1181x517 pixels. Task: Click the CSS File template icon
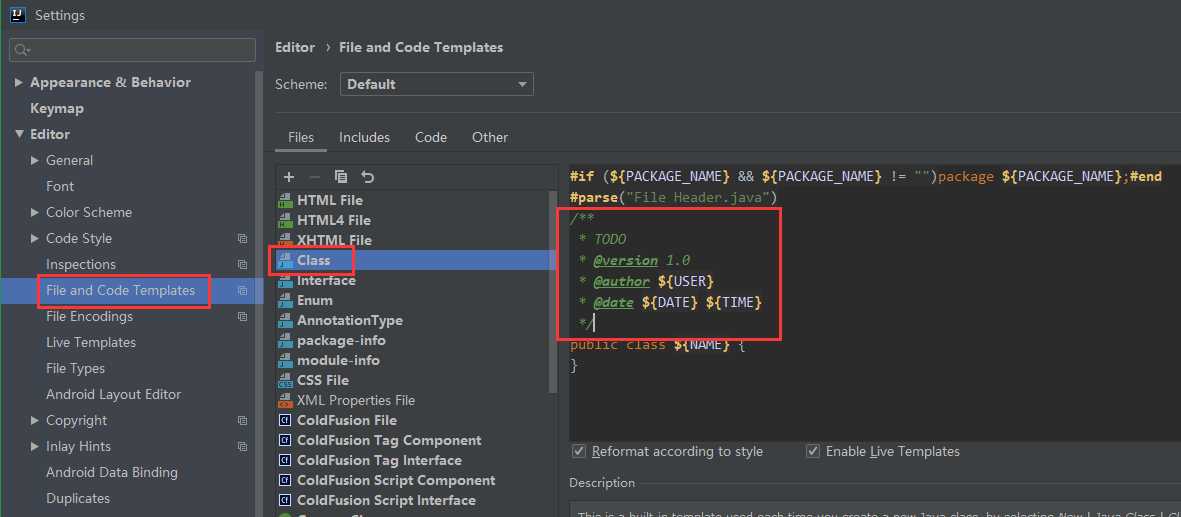(285, 380)
